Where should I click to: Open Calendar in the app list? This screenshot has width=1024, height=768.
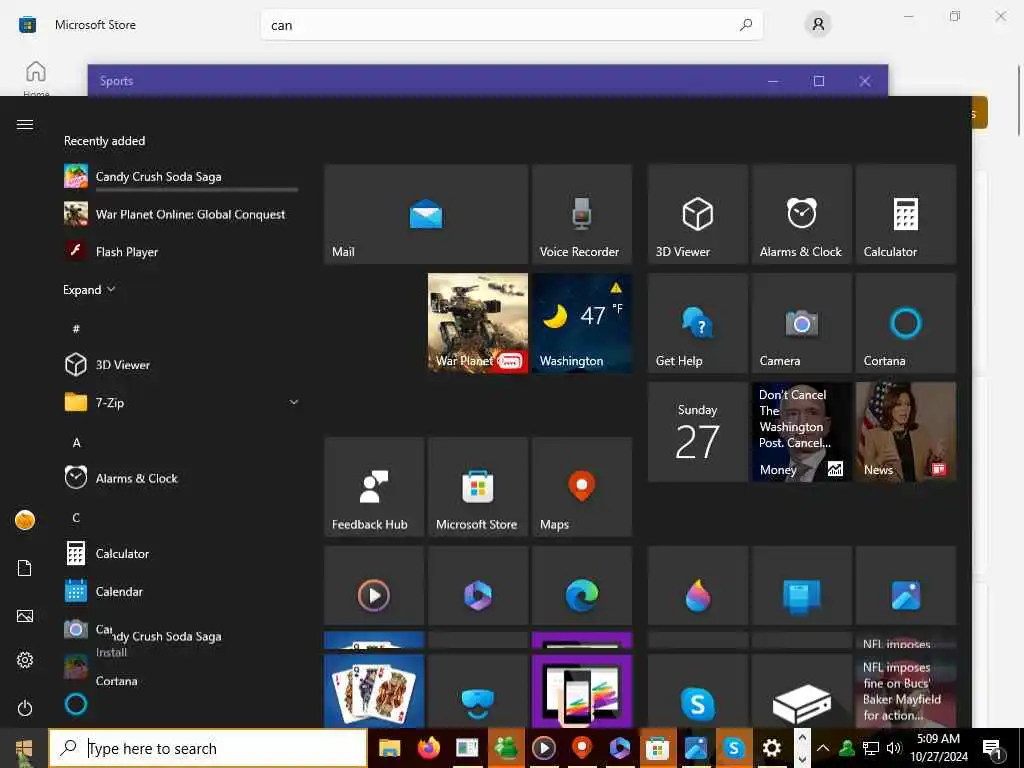coord(180,591)
